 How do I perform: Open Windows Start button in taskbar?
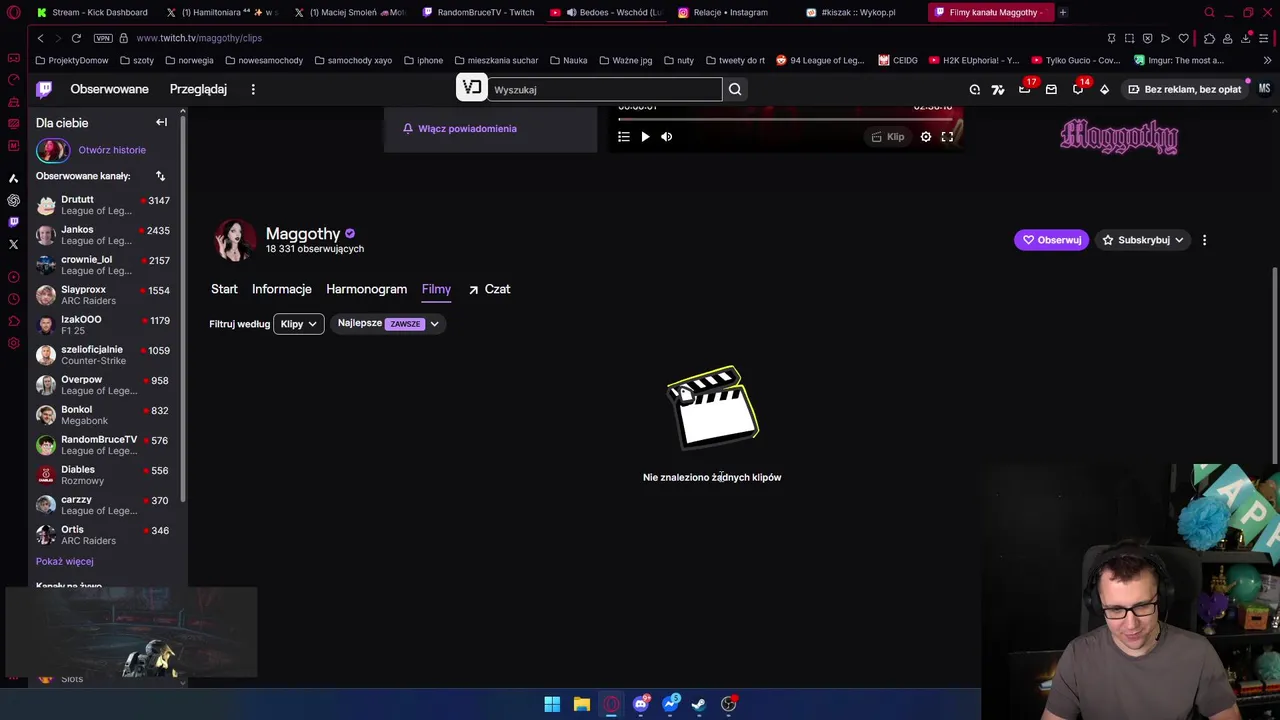click(x=552, y=704)
